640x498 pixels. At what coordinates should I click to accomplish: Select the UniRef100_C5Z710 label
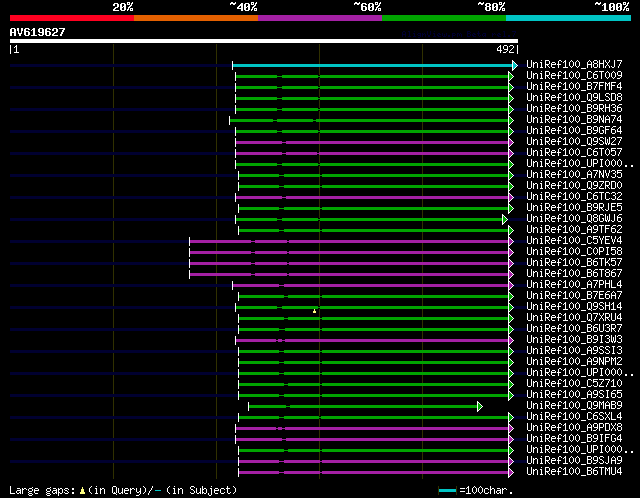coord(574,384)
